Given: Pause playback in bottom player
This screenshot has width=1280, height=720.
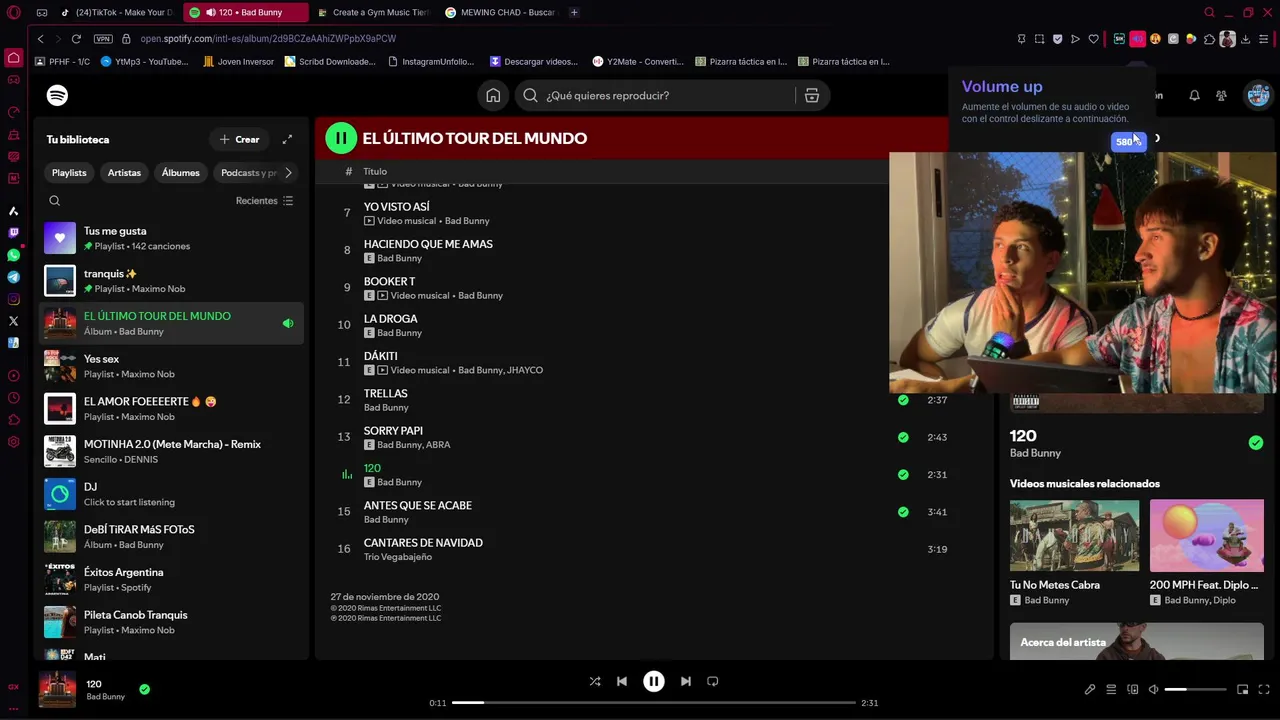Looking at the screenshot, I should click(653, 681).
